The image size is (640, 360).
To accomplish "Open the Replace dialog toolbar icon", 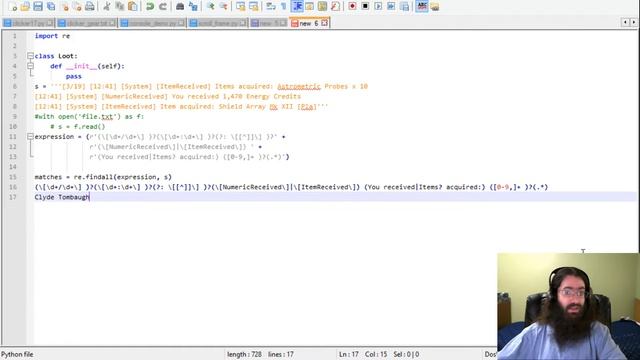I will pyautogui.click(x=193, y=7).
